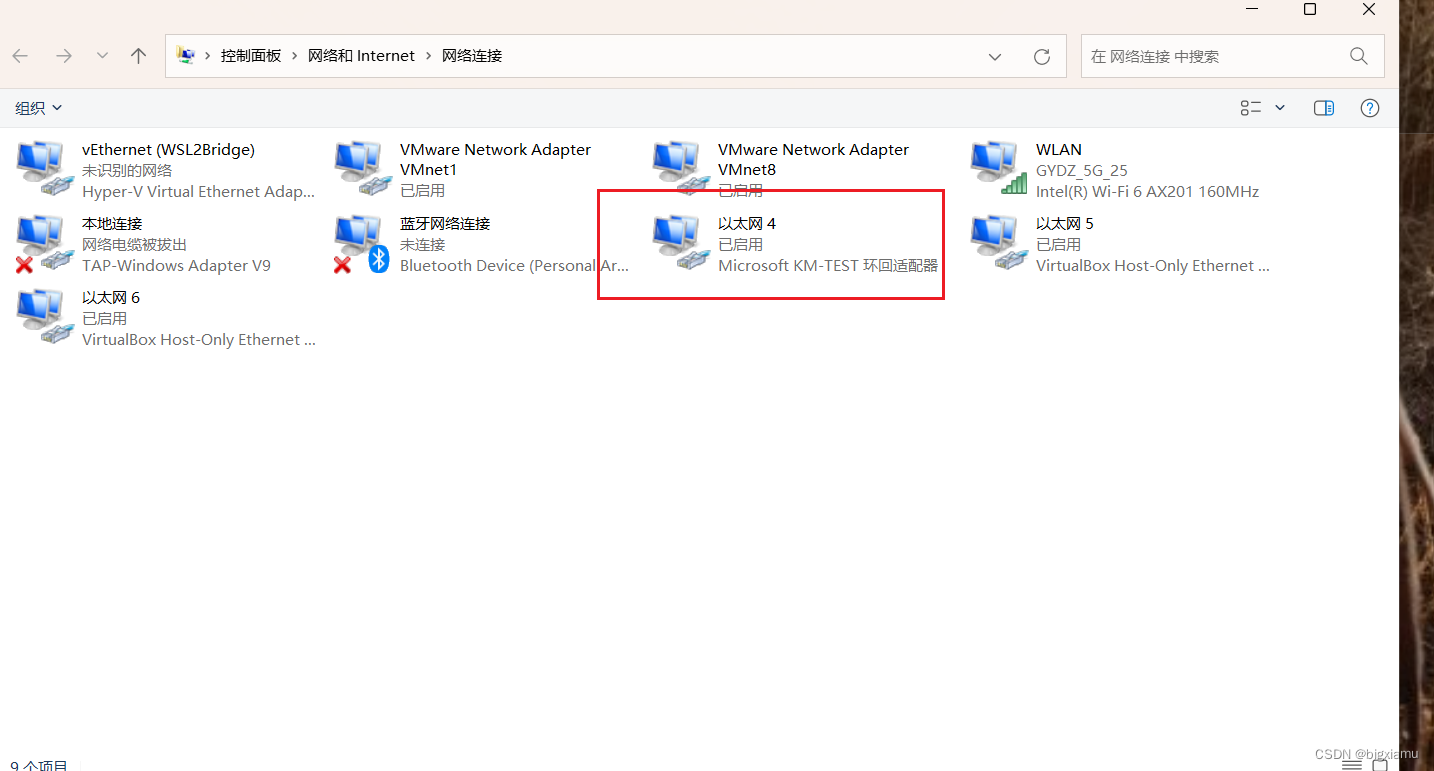Screen dimensions: 1434x771
Task: Expand the address bar history dropdown
Action: click(995, 57)
